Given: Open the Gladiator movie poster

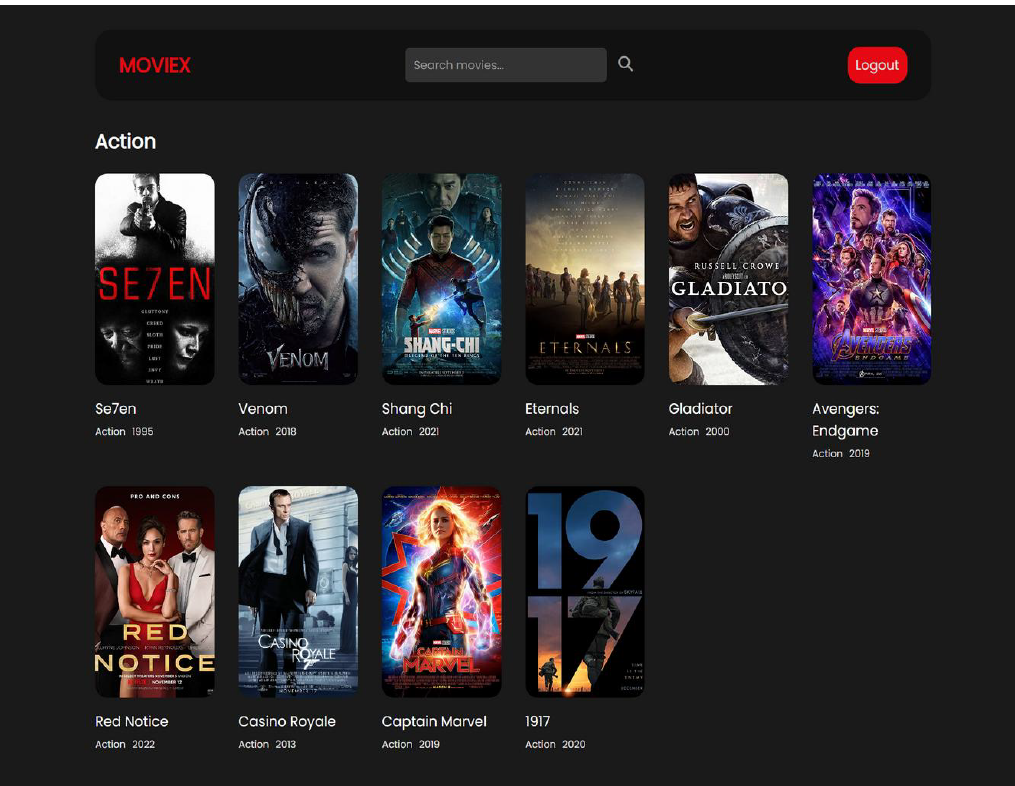Looking at the screenshot, I should (728, 279).
